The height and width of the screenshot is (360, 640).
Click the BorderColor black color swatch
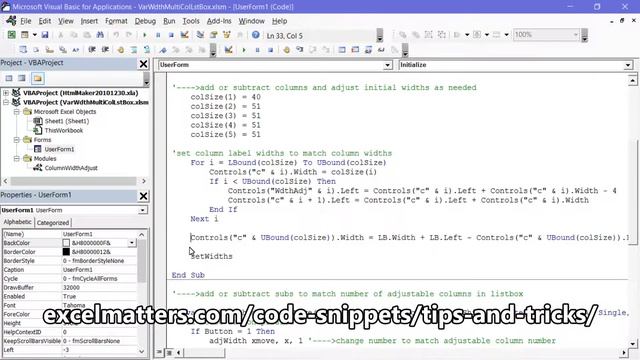click(x=66, y=252)
